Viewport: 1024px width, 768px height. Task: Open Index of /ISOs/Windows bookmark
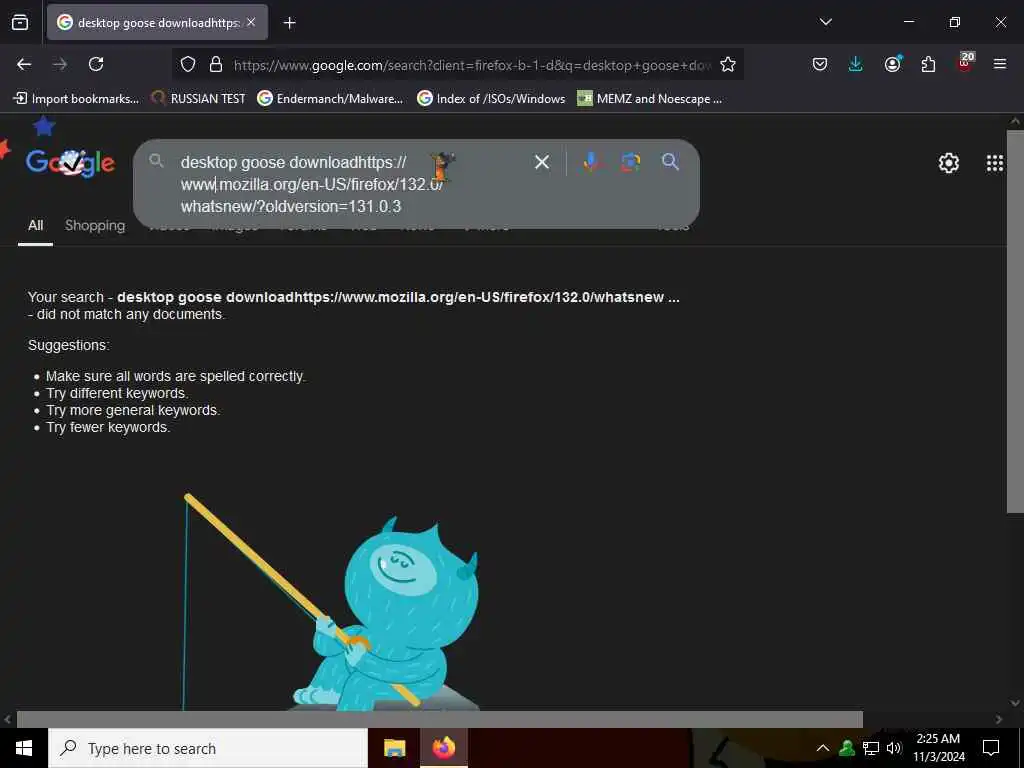click(491, 99)
